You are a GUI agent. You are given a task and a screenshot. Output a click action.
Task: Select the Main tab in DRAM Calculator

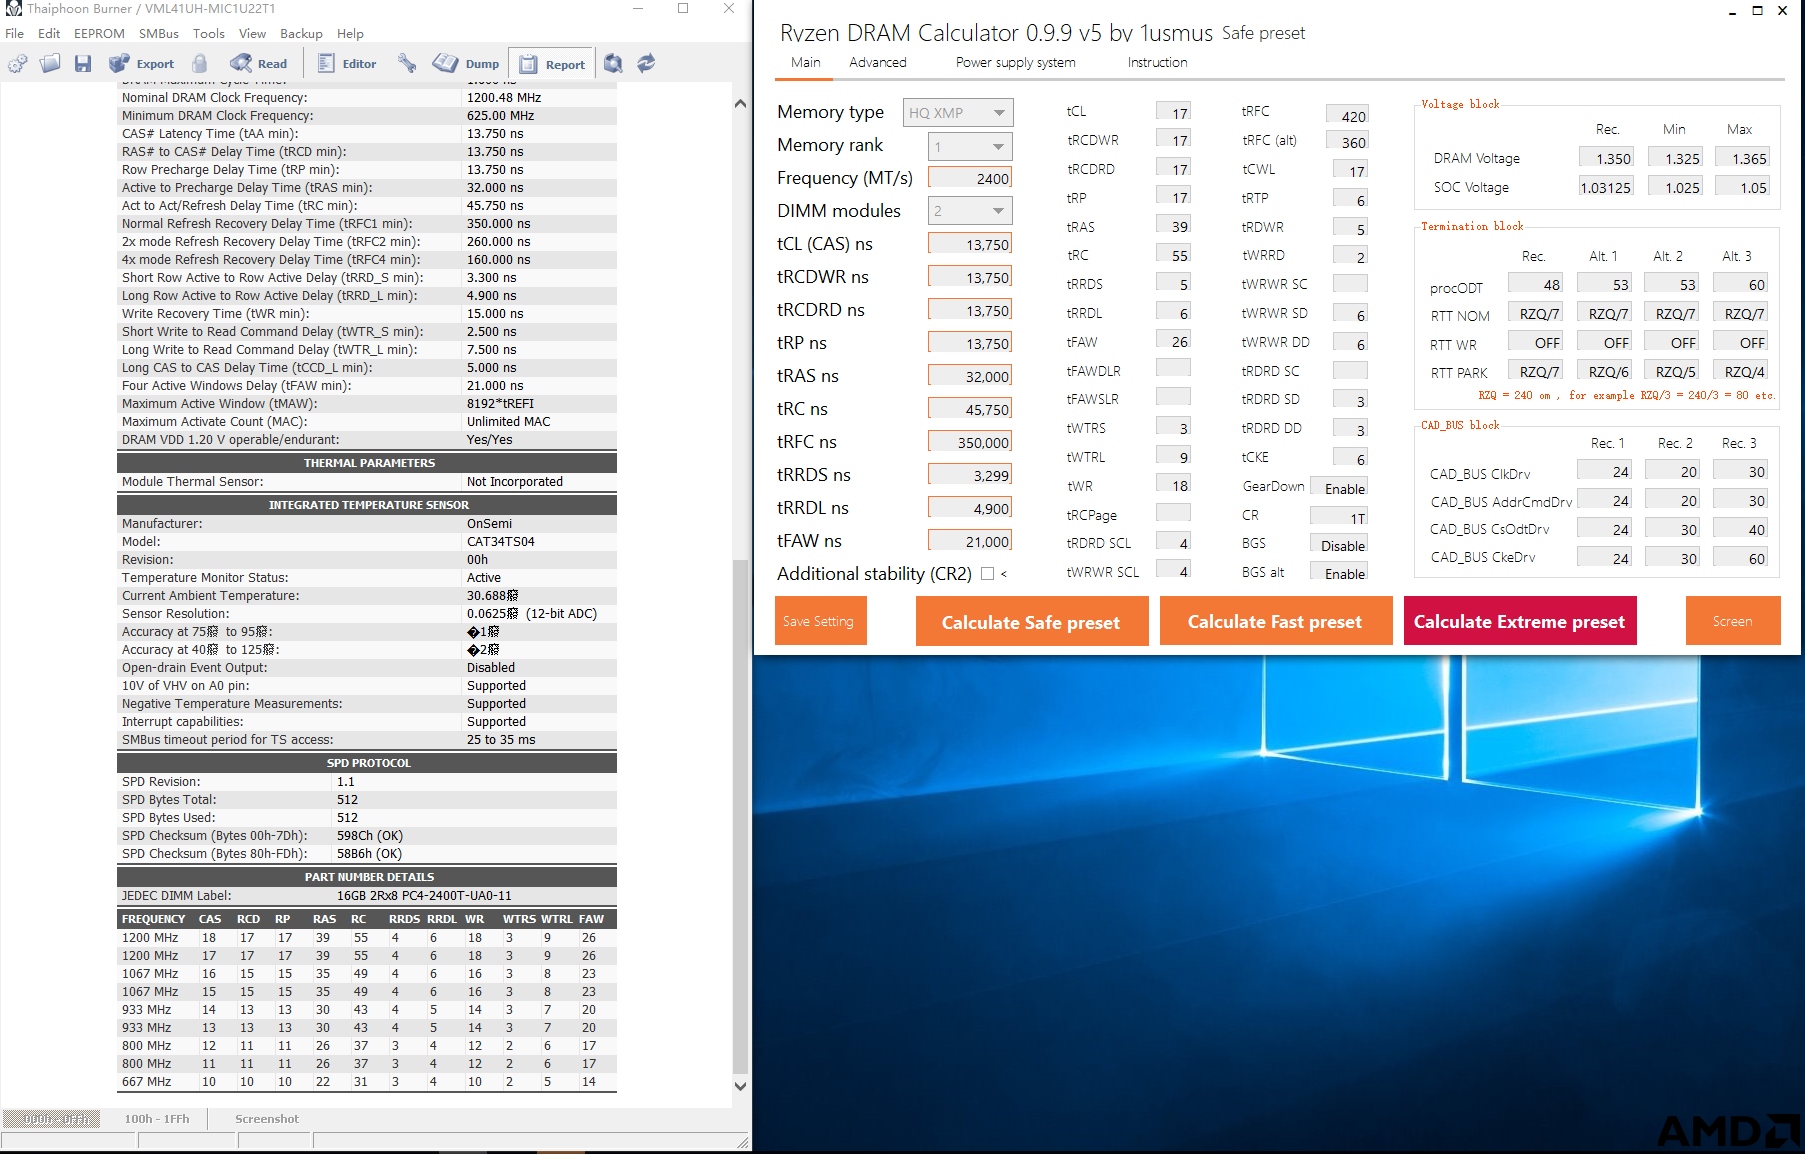[x=805, y=62]
